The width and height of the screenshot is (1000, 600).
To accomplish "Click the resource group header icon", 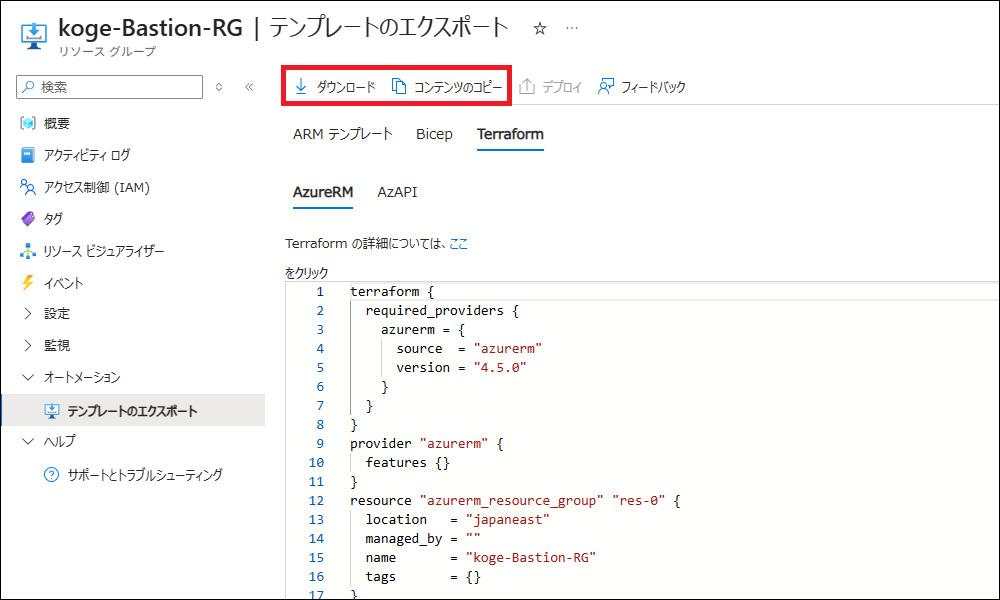I will [x=34, y=36].
